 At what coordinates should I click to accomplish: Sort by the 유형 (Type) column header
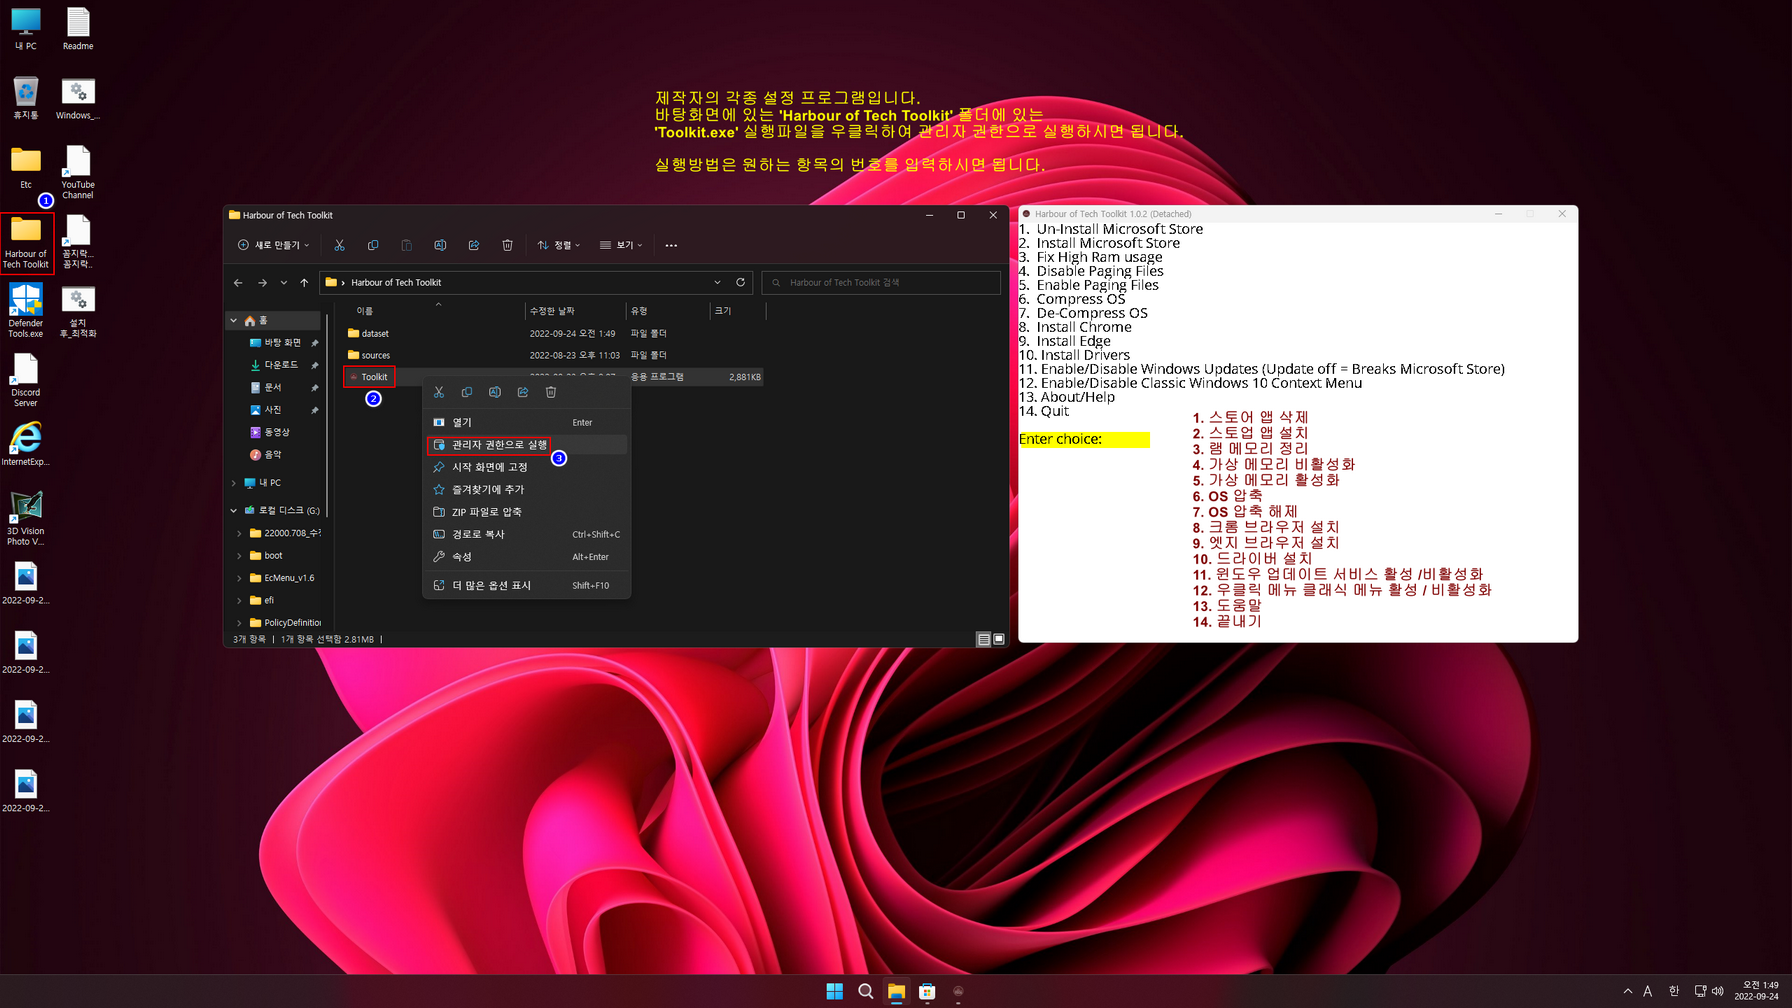[668, 311]
